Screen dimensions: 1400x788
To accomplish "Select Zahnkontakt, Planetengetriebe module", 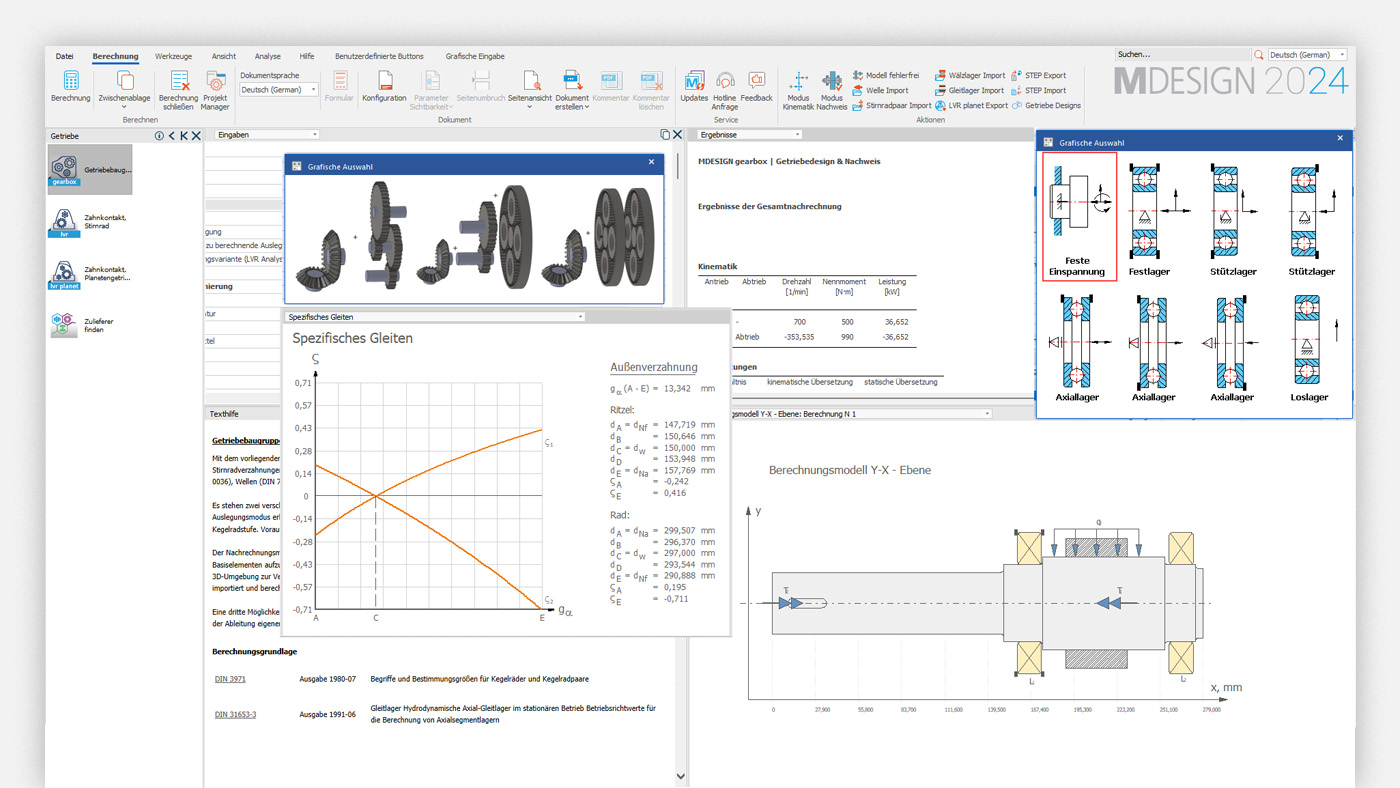I will point(90,274).
